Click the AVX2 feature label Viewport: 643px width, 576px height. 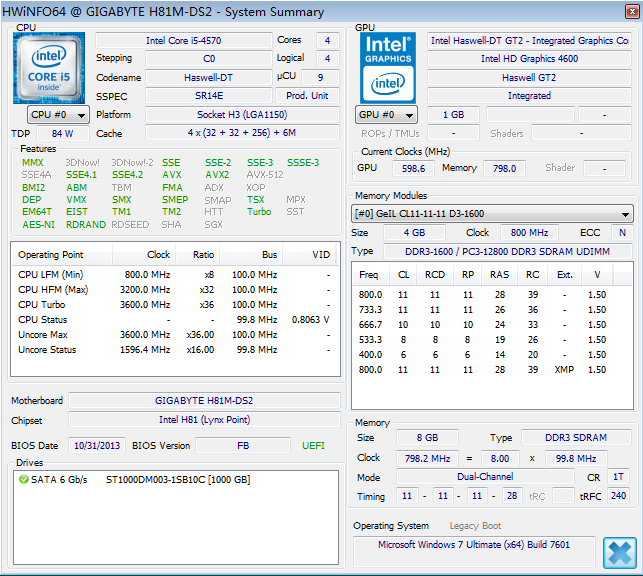pyautogui.click(x=217, y=175)
